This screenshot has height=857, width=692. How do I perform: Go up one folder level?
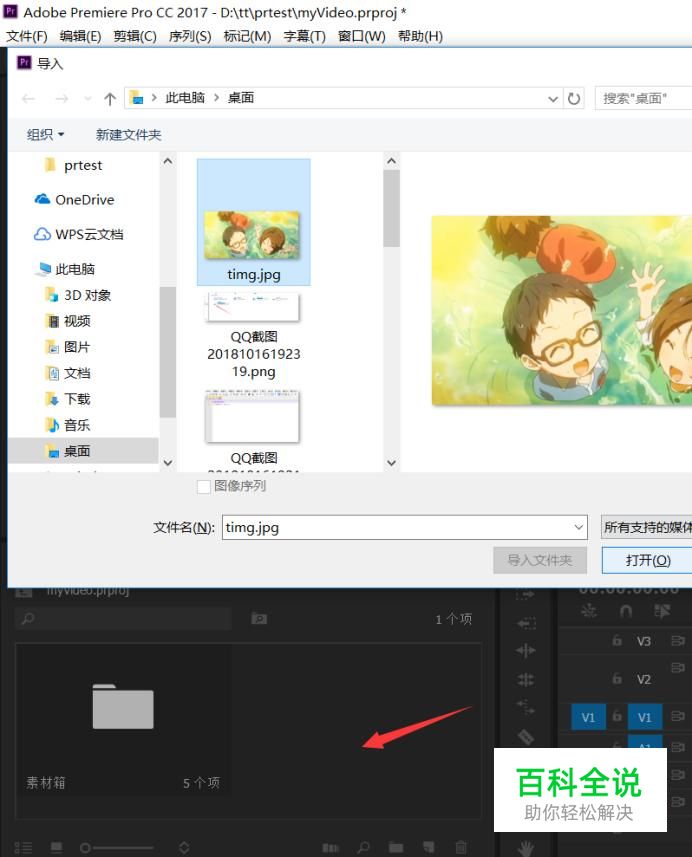(x=110, y=98)
